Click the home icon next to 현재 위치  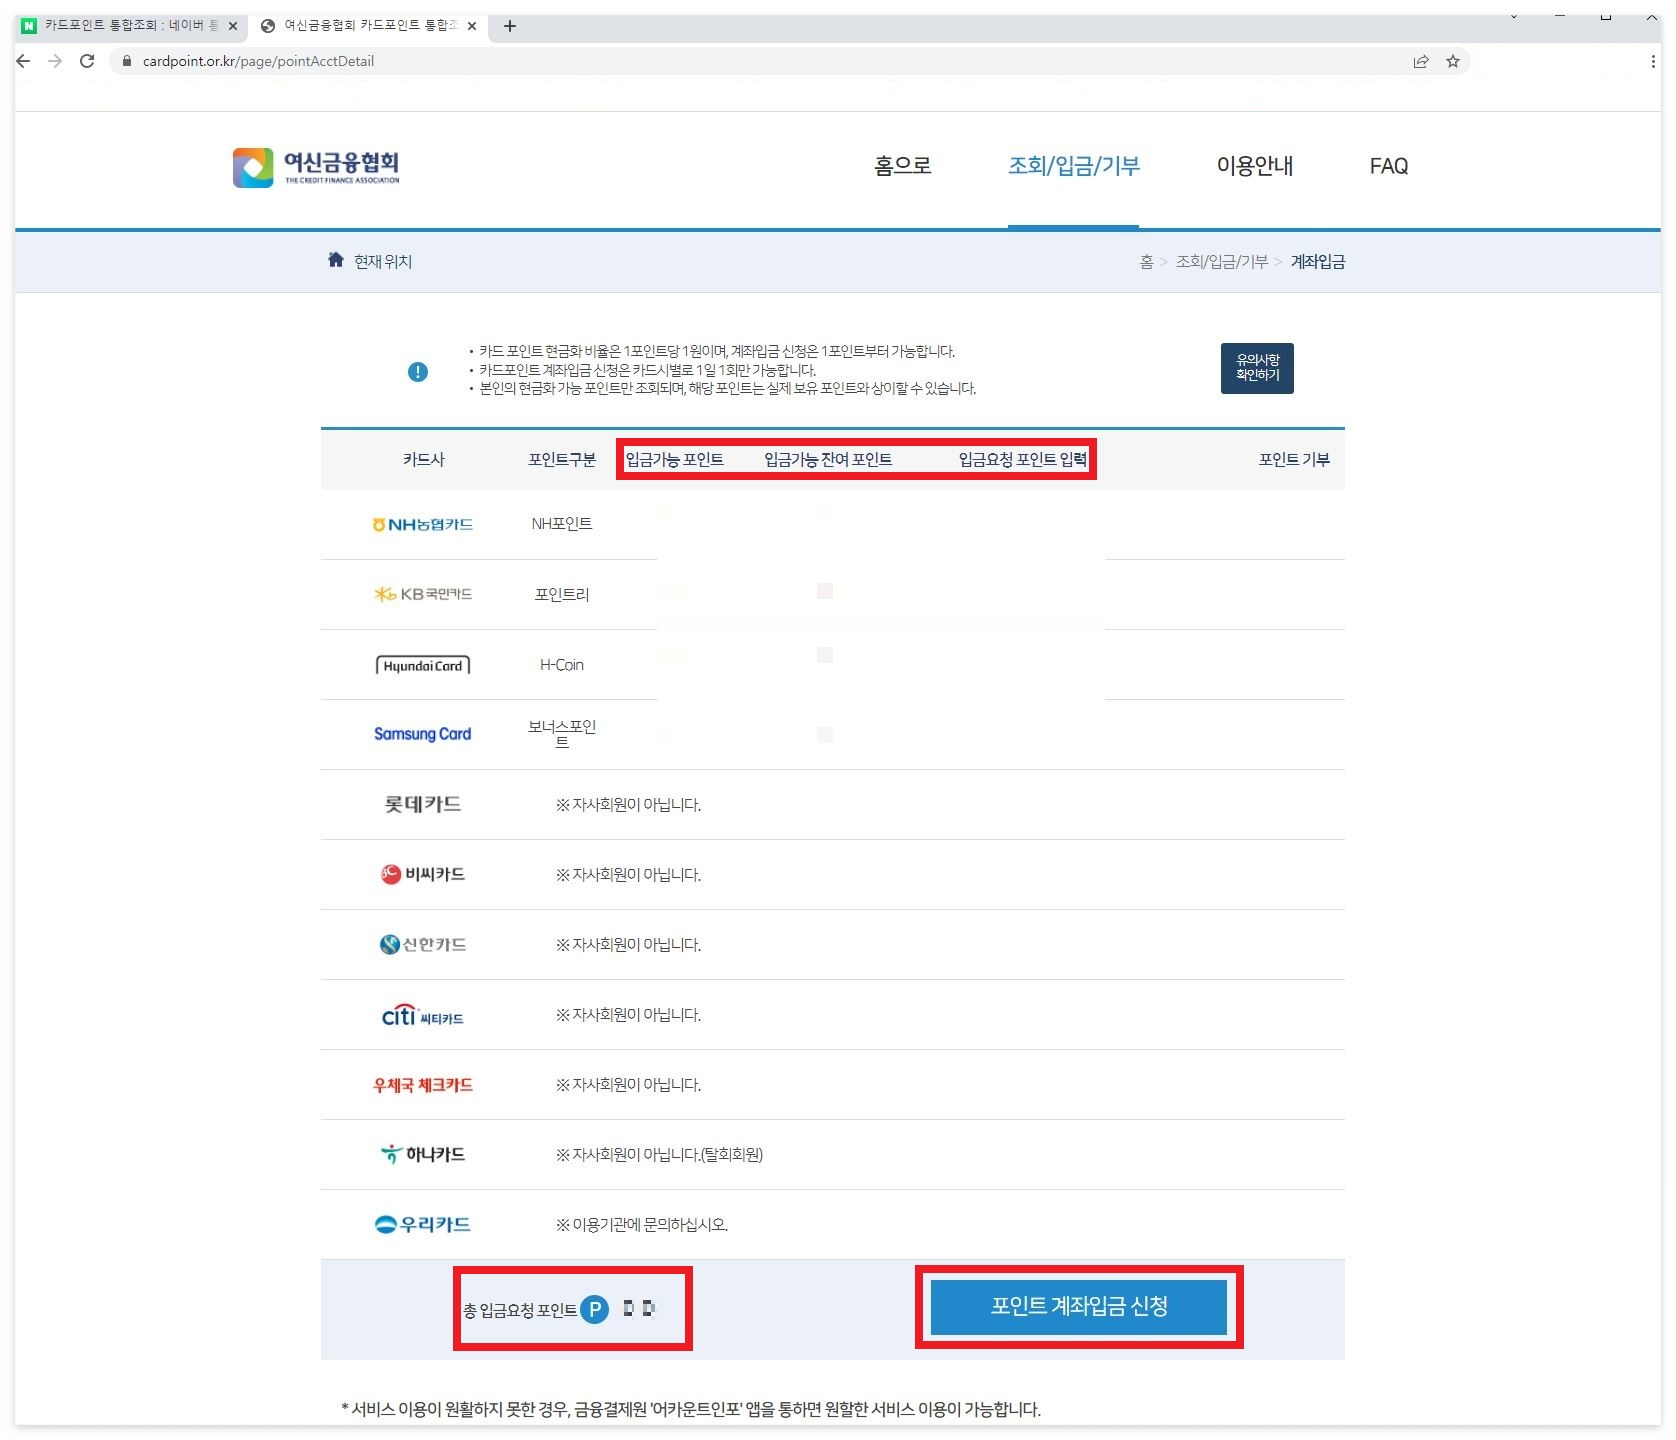336,260
